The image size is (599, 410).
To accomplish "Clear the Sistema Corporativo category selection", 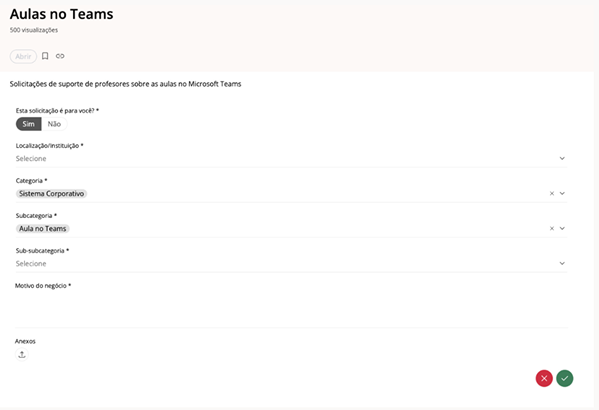I will click(552, 193).
